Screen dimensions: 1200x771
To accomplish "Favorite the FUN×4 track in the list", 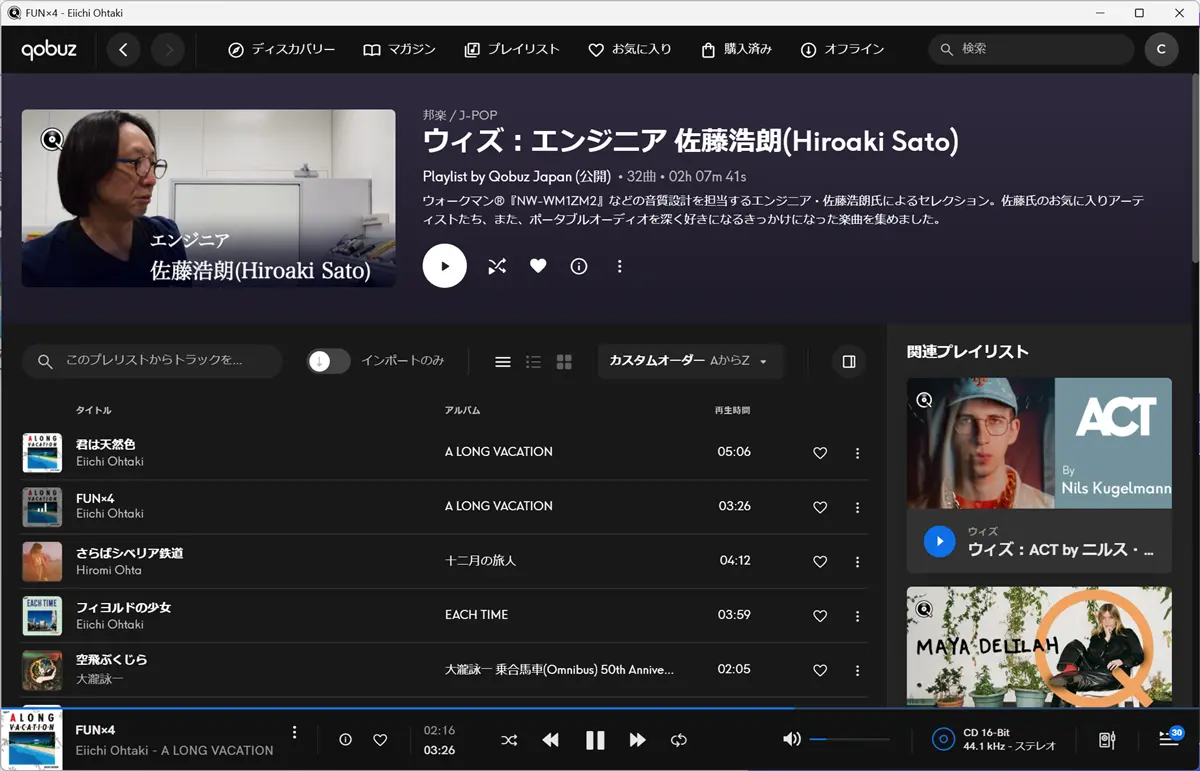I will (x=820, y=507).
